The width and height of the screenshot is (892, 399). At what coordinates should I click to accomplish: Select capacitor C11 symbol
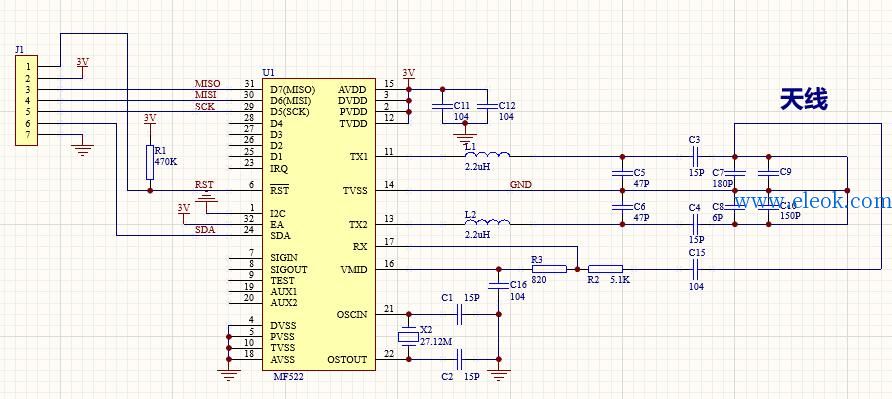pos(443,106)
